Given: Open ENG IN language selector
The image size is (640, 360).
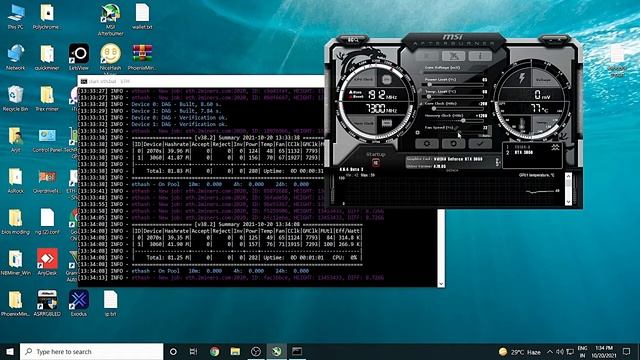Looking at the screenshot, I should click(582, 352).
